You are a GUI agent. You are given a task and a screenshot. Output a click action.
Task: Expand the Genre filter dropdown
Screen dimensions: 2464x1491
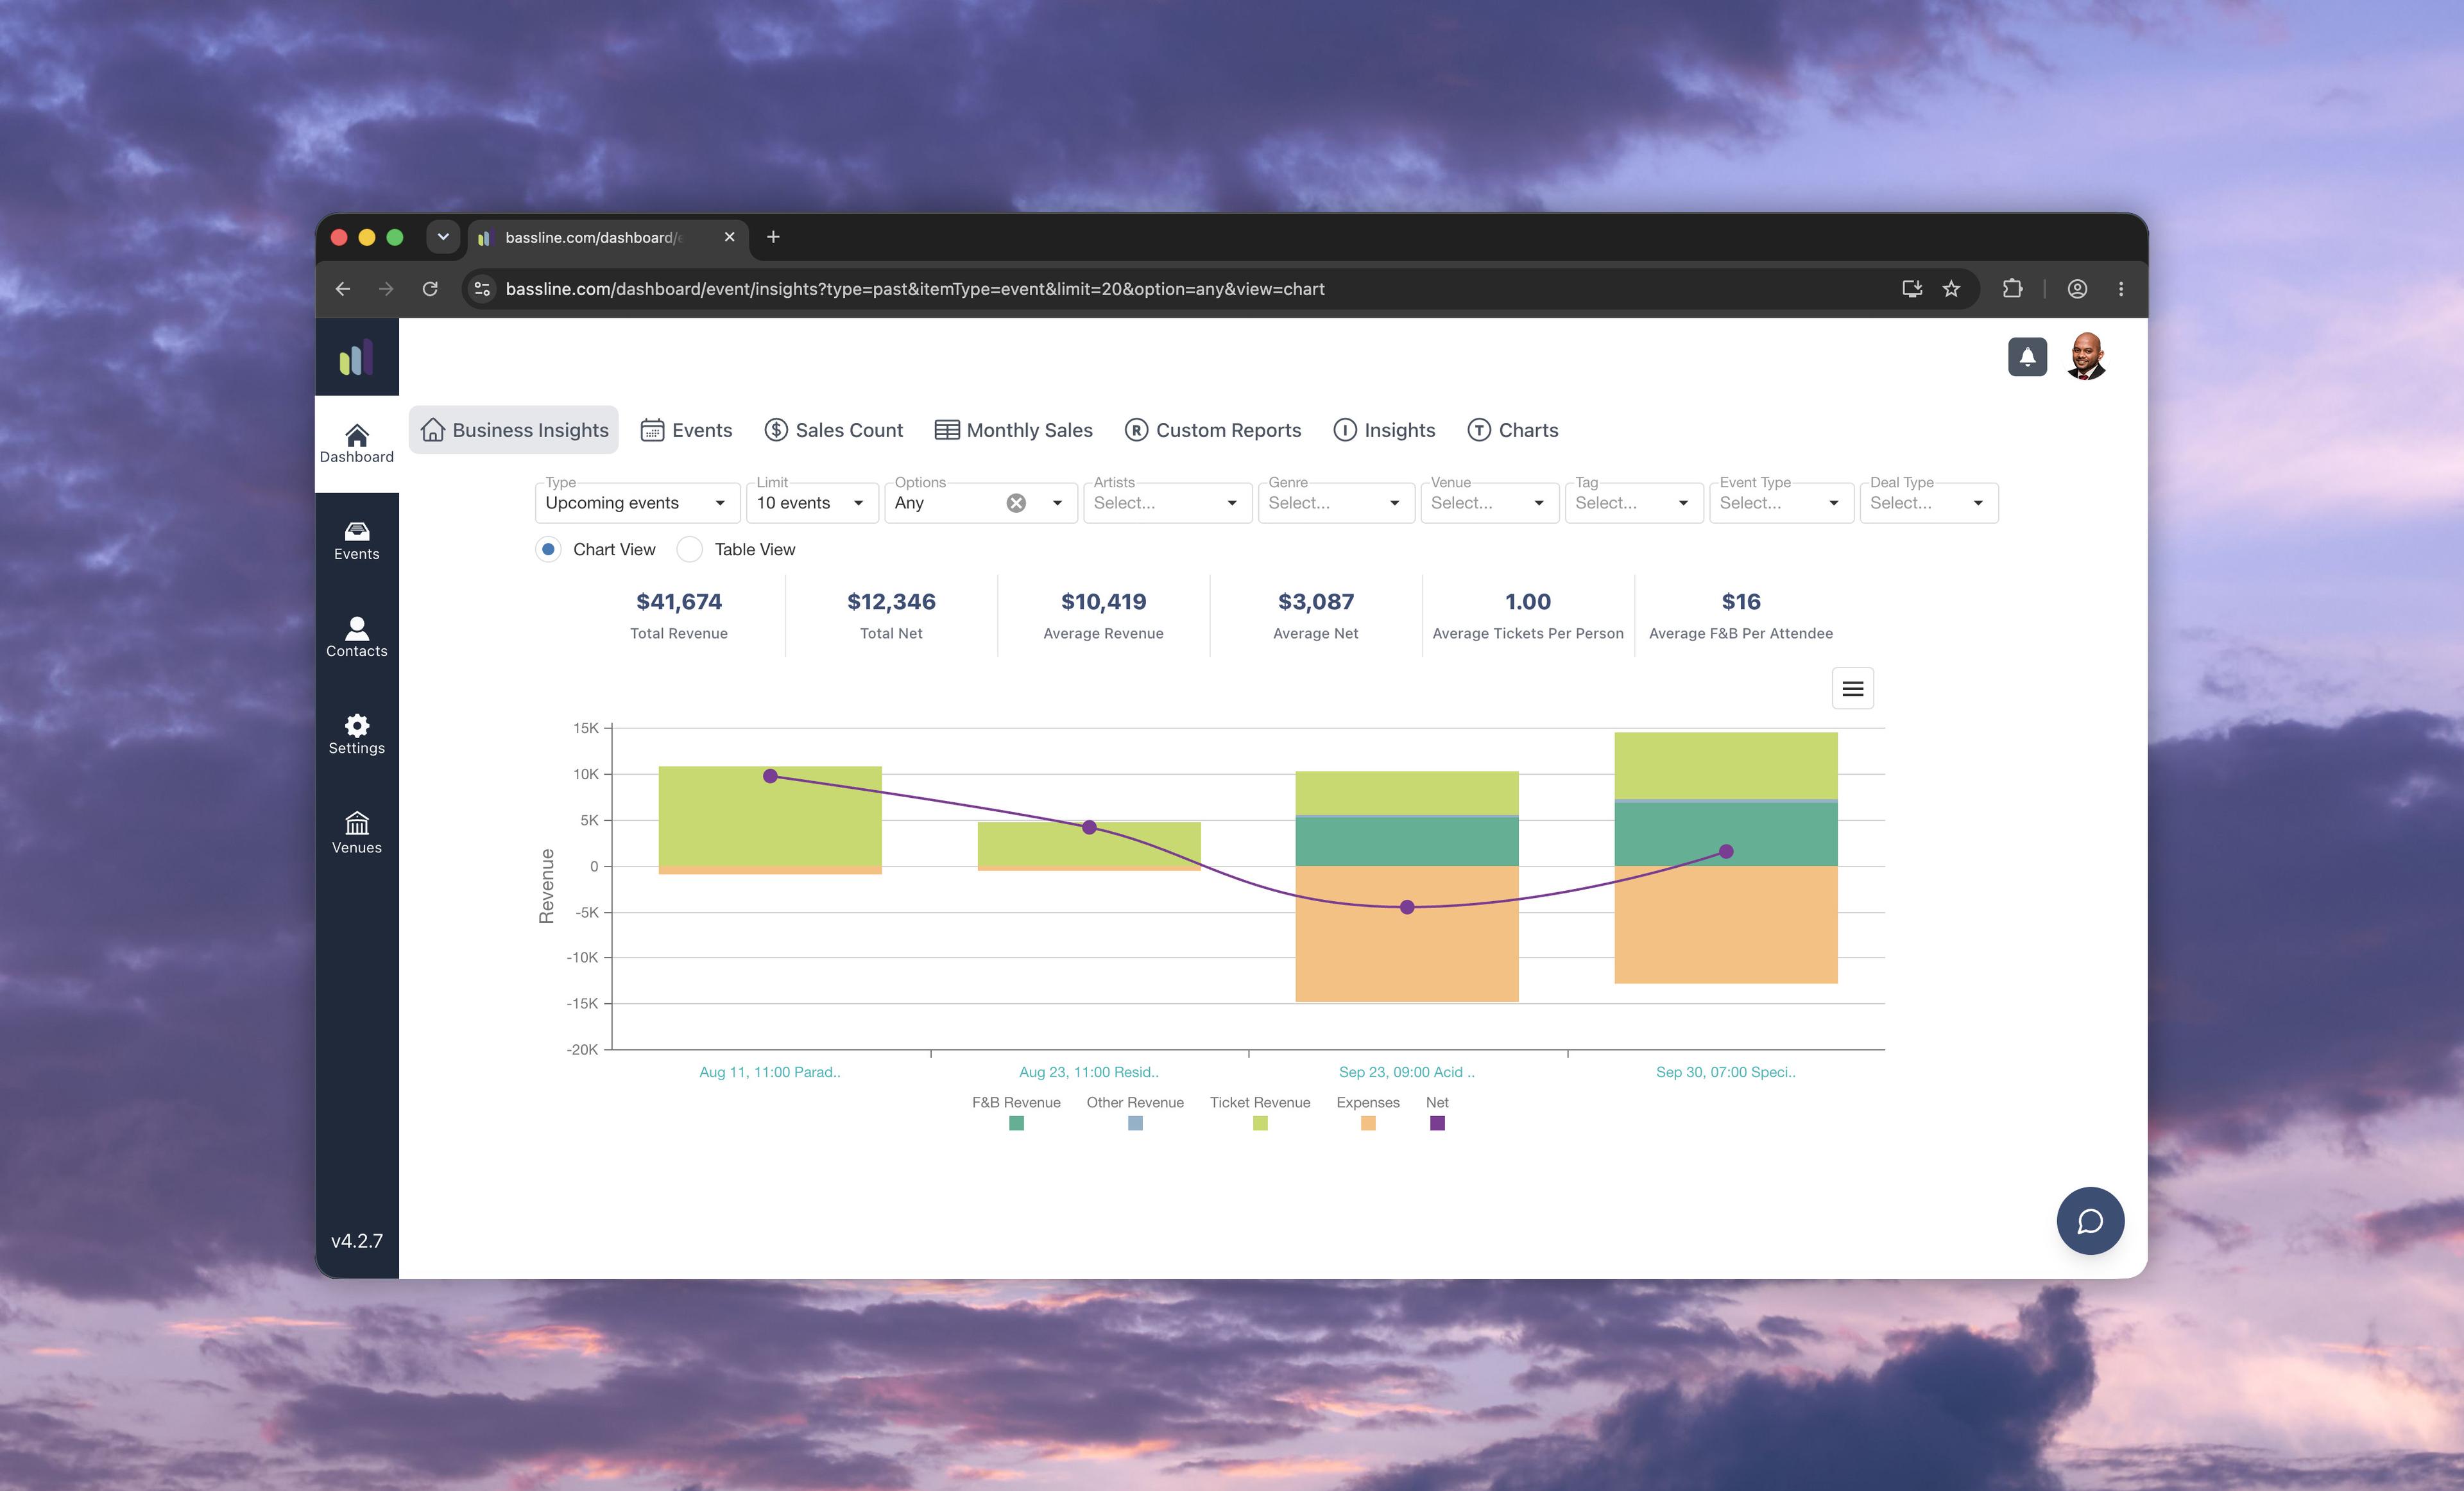1336,503
